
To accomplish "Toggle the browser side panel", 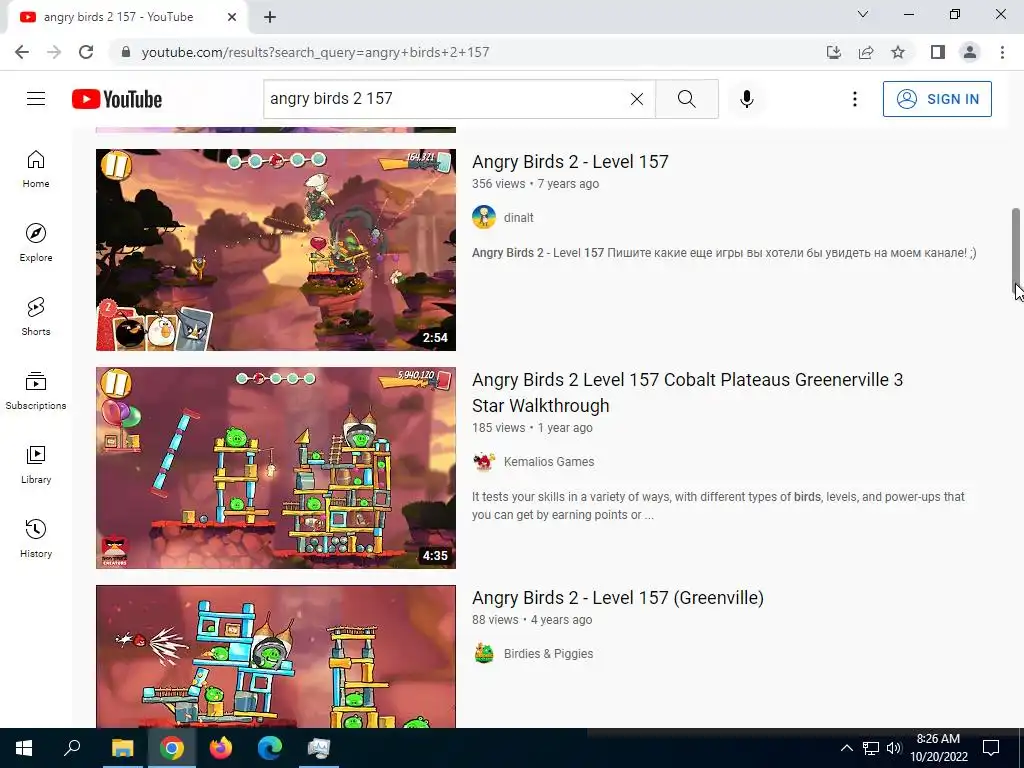I will point(938,52).
